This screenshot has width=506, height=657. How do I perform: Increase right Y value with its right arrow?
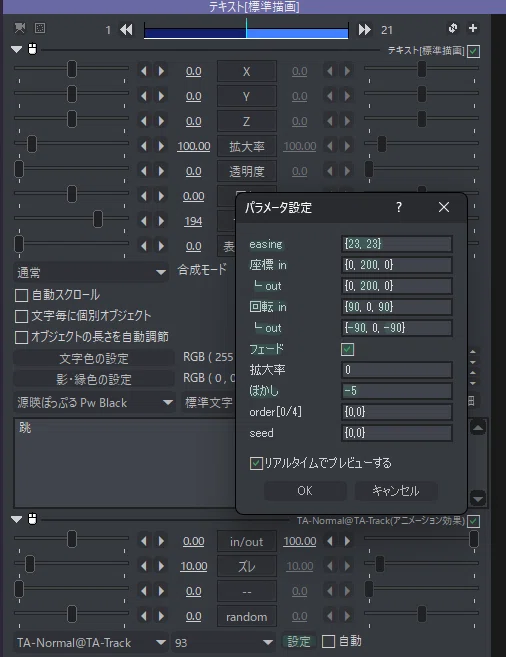click(x=347, y=96)
